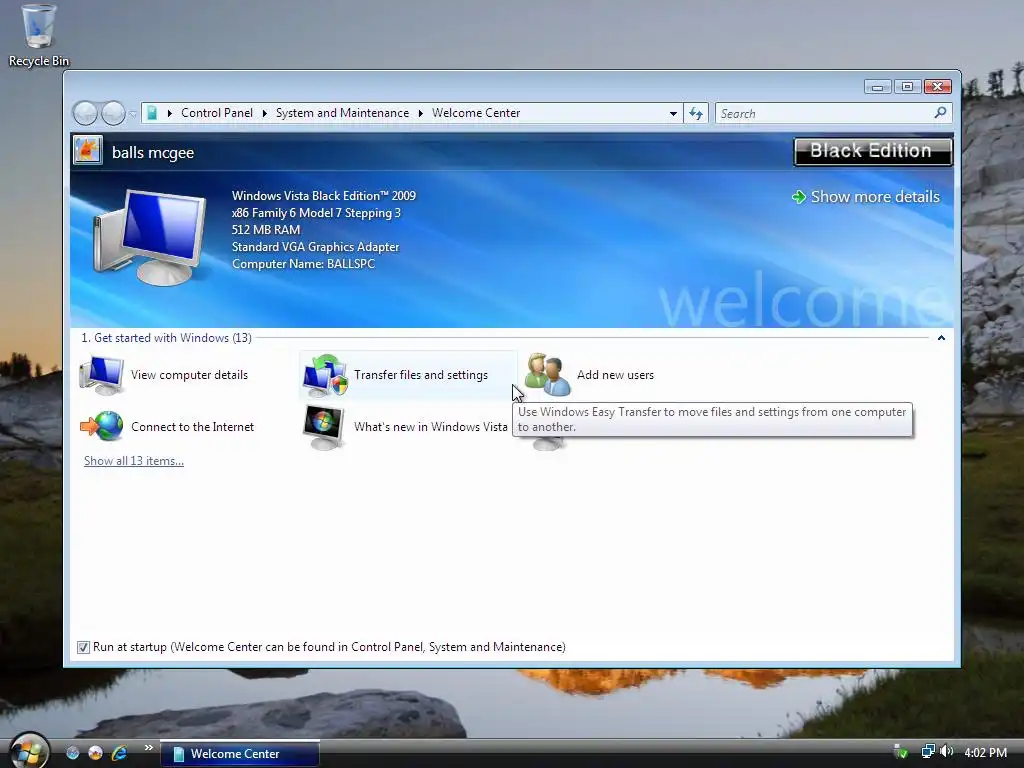1024x768 pixels.
Task: Launch Internet Explorer from Quick Launch
Action: pyautogui.click(x=119, y=753)
